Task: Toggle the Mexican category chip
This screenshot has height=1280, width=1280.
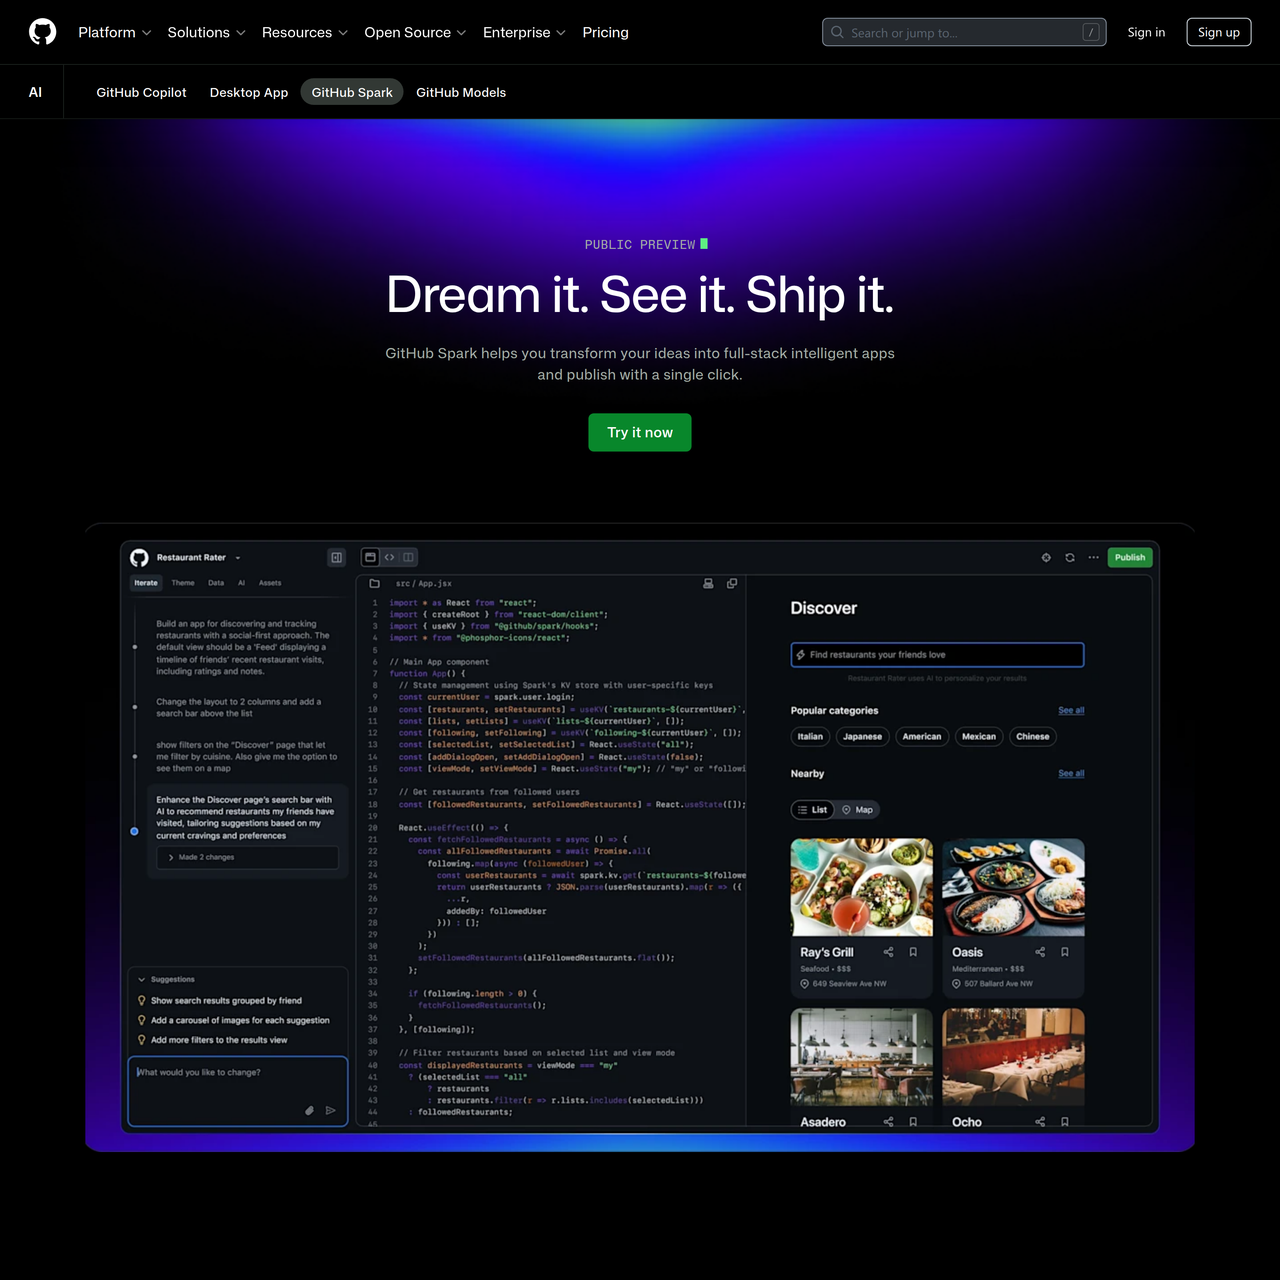Action: pyautogui.click(x=979, y=737)
